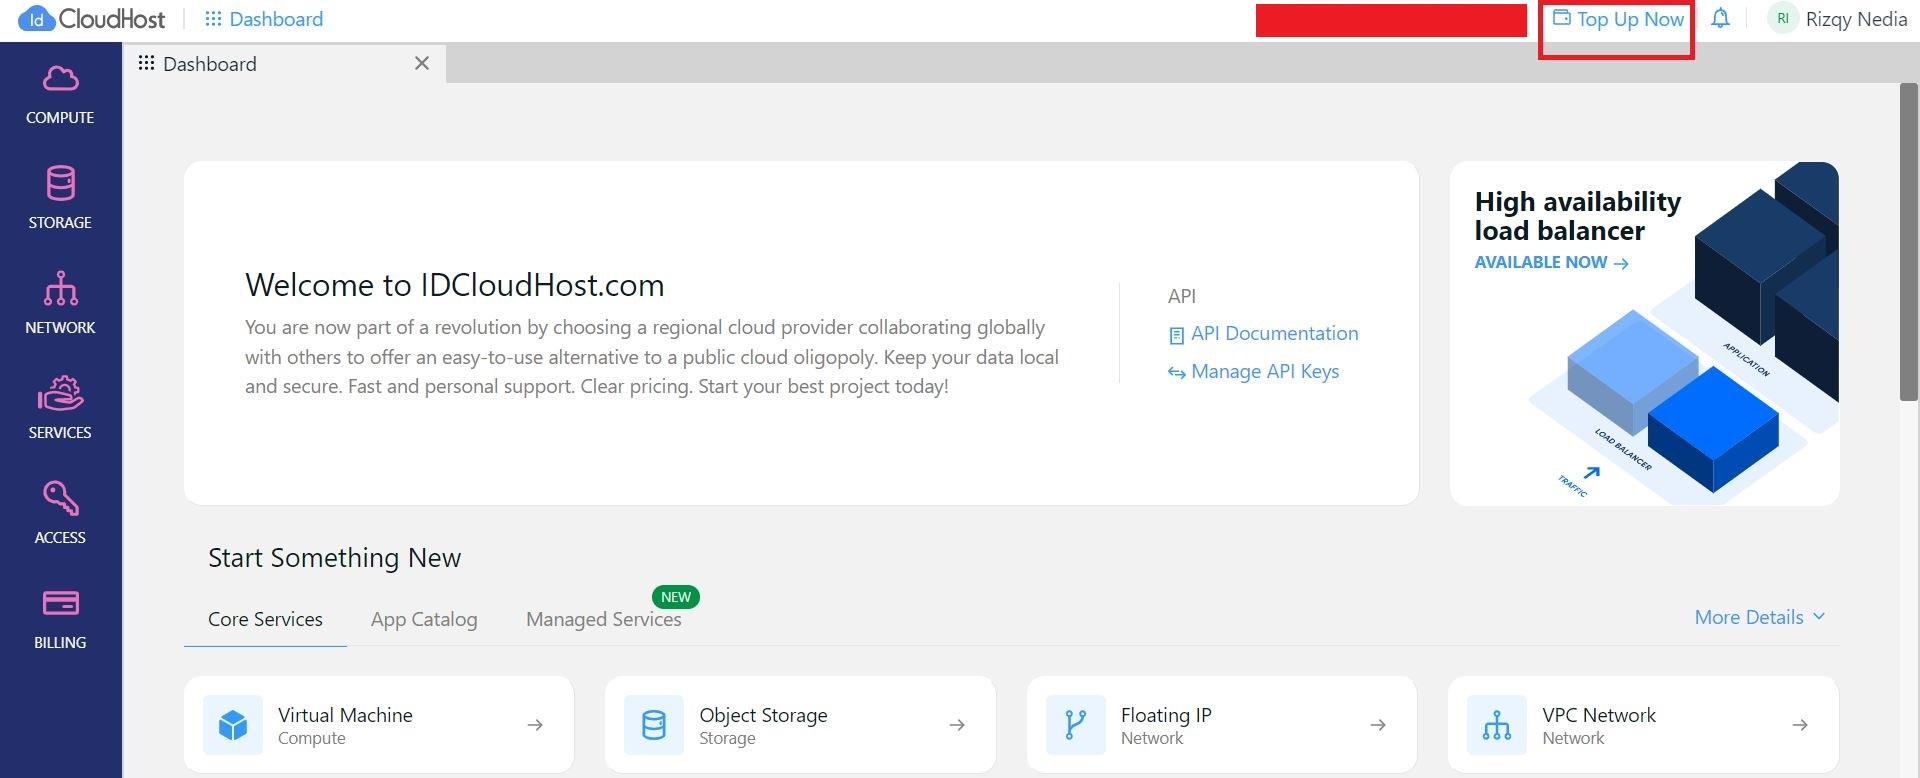Click the vertical page scrollbar
Viewport: 1920px width, 778px height.
pyautogui.click(x=1909, y=240)
